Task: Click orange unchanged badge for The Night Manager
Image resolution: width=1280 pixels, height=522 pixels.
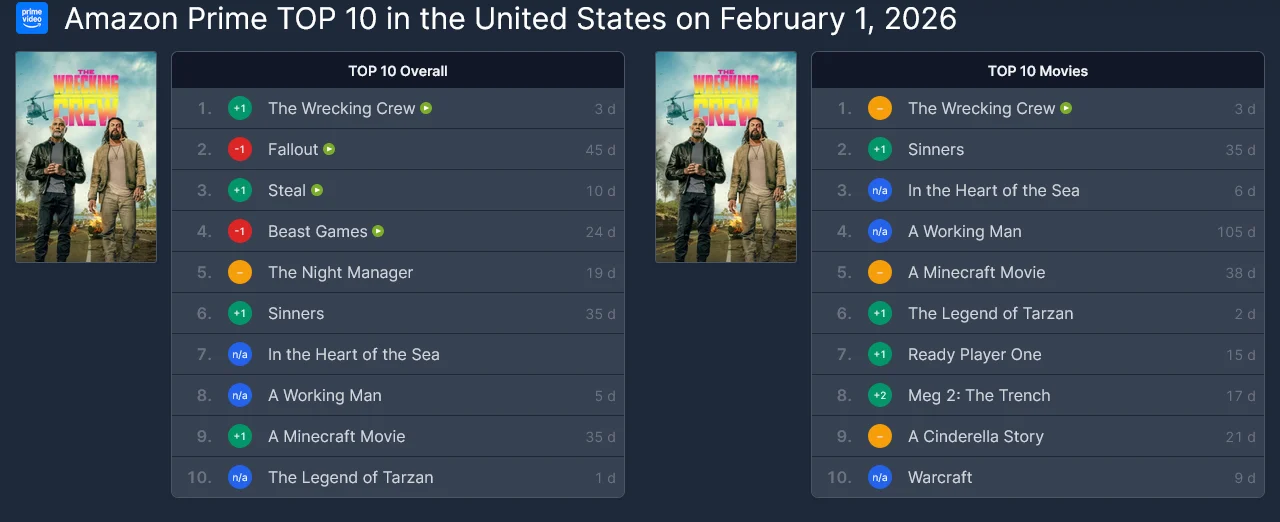Action: tap(240, 272)
